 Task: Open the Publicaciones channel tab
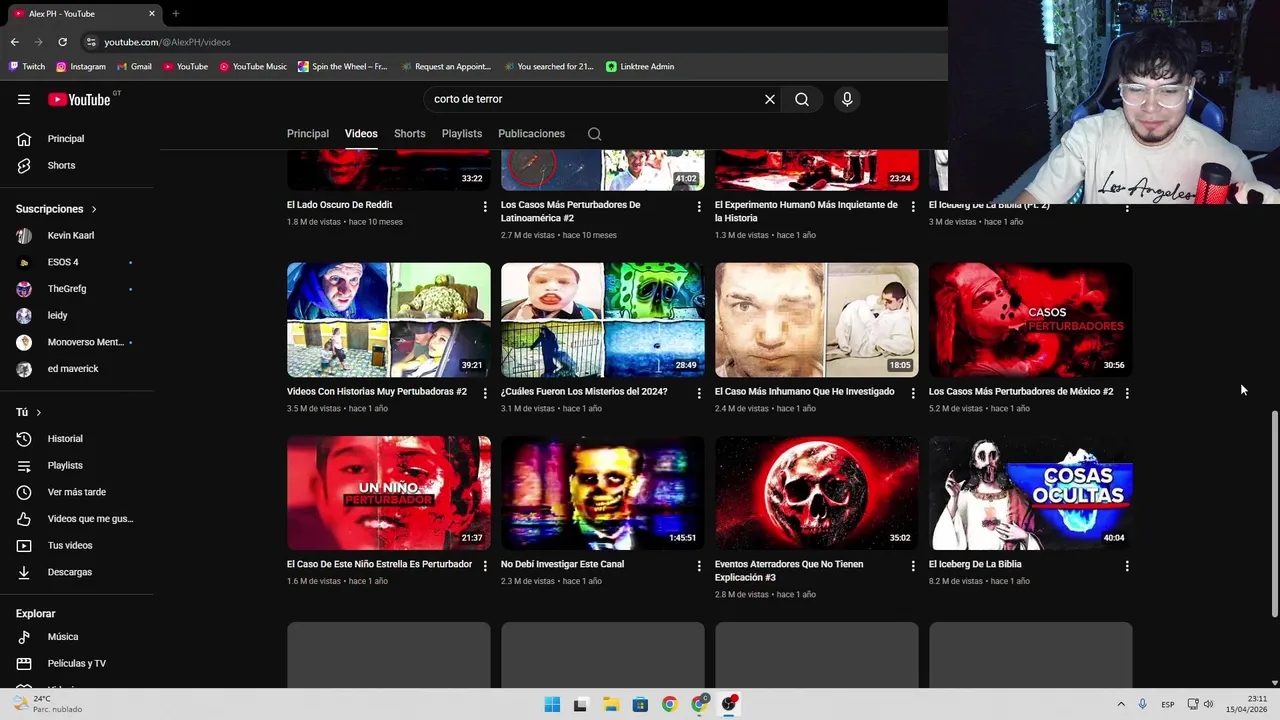532,134
